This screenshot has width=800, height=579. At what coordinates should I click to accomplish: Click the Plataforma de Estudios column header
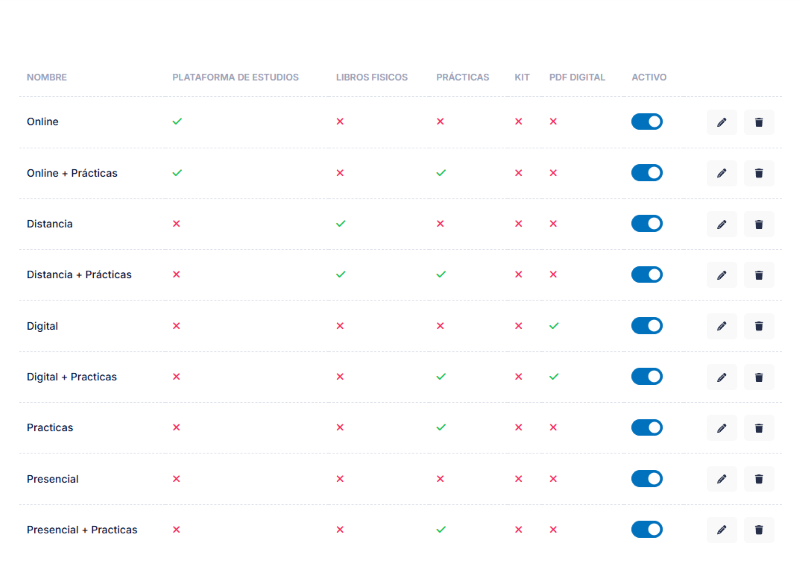tap(235, 78)
